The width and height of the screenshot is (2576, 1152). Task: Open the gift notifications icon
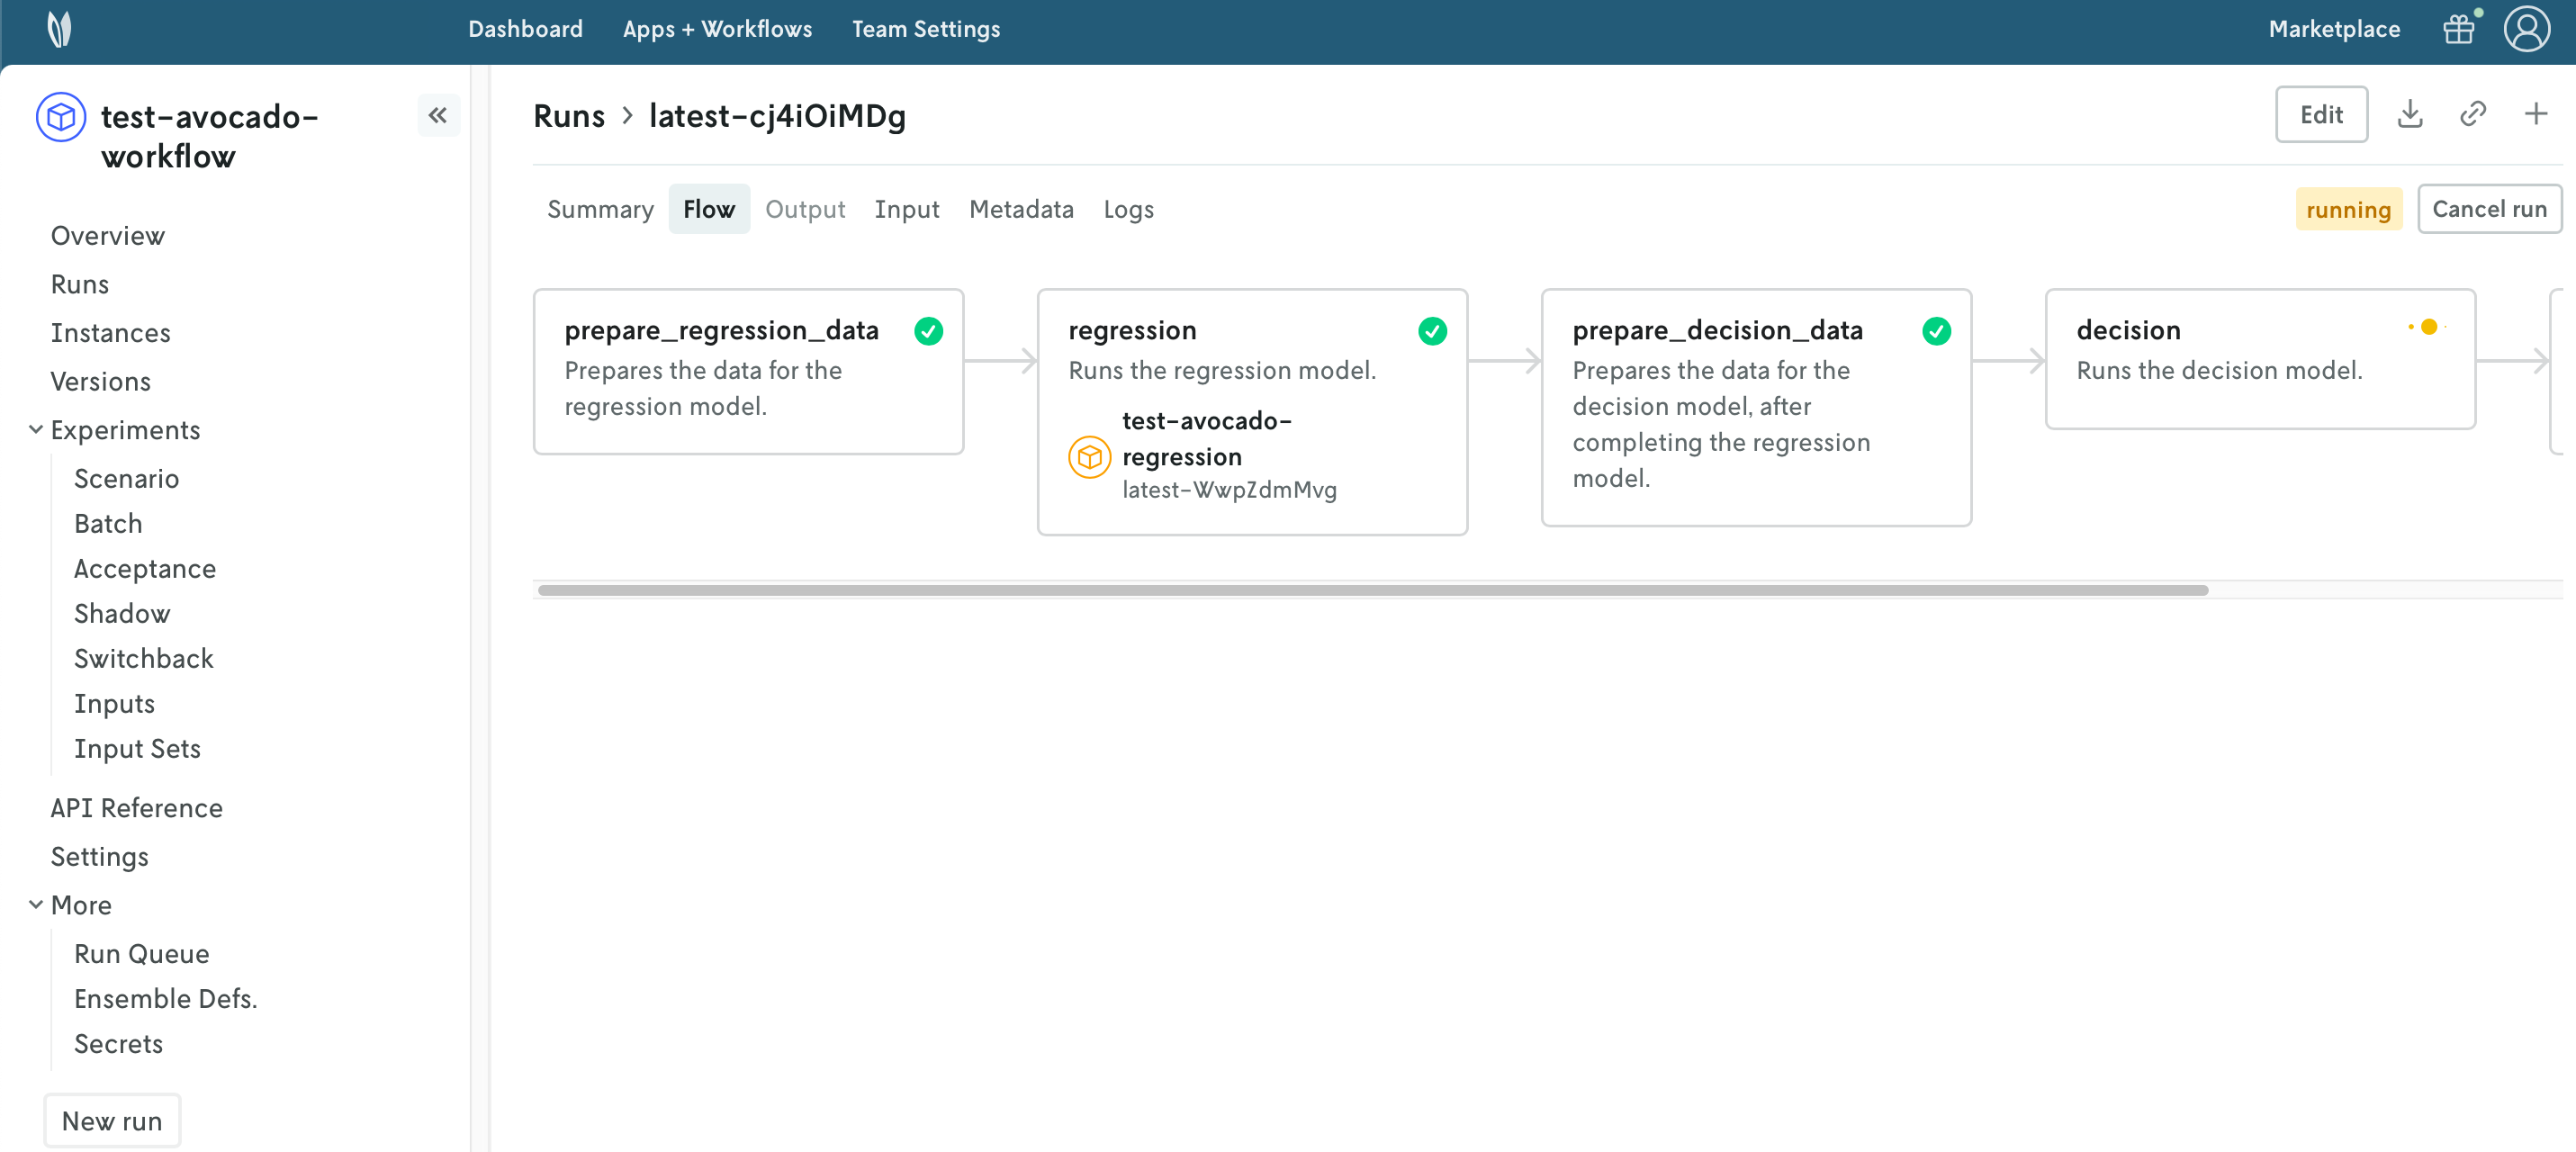coord(2458,29)
